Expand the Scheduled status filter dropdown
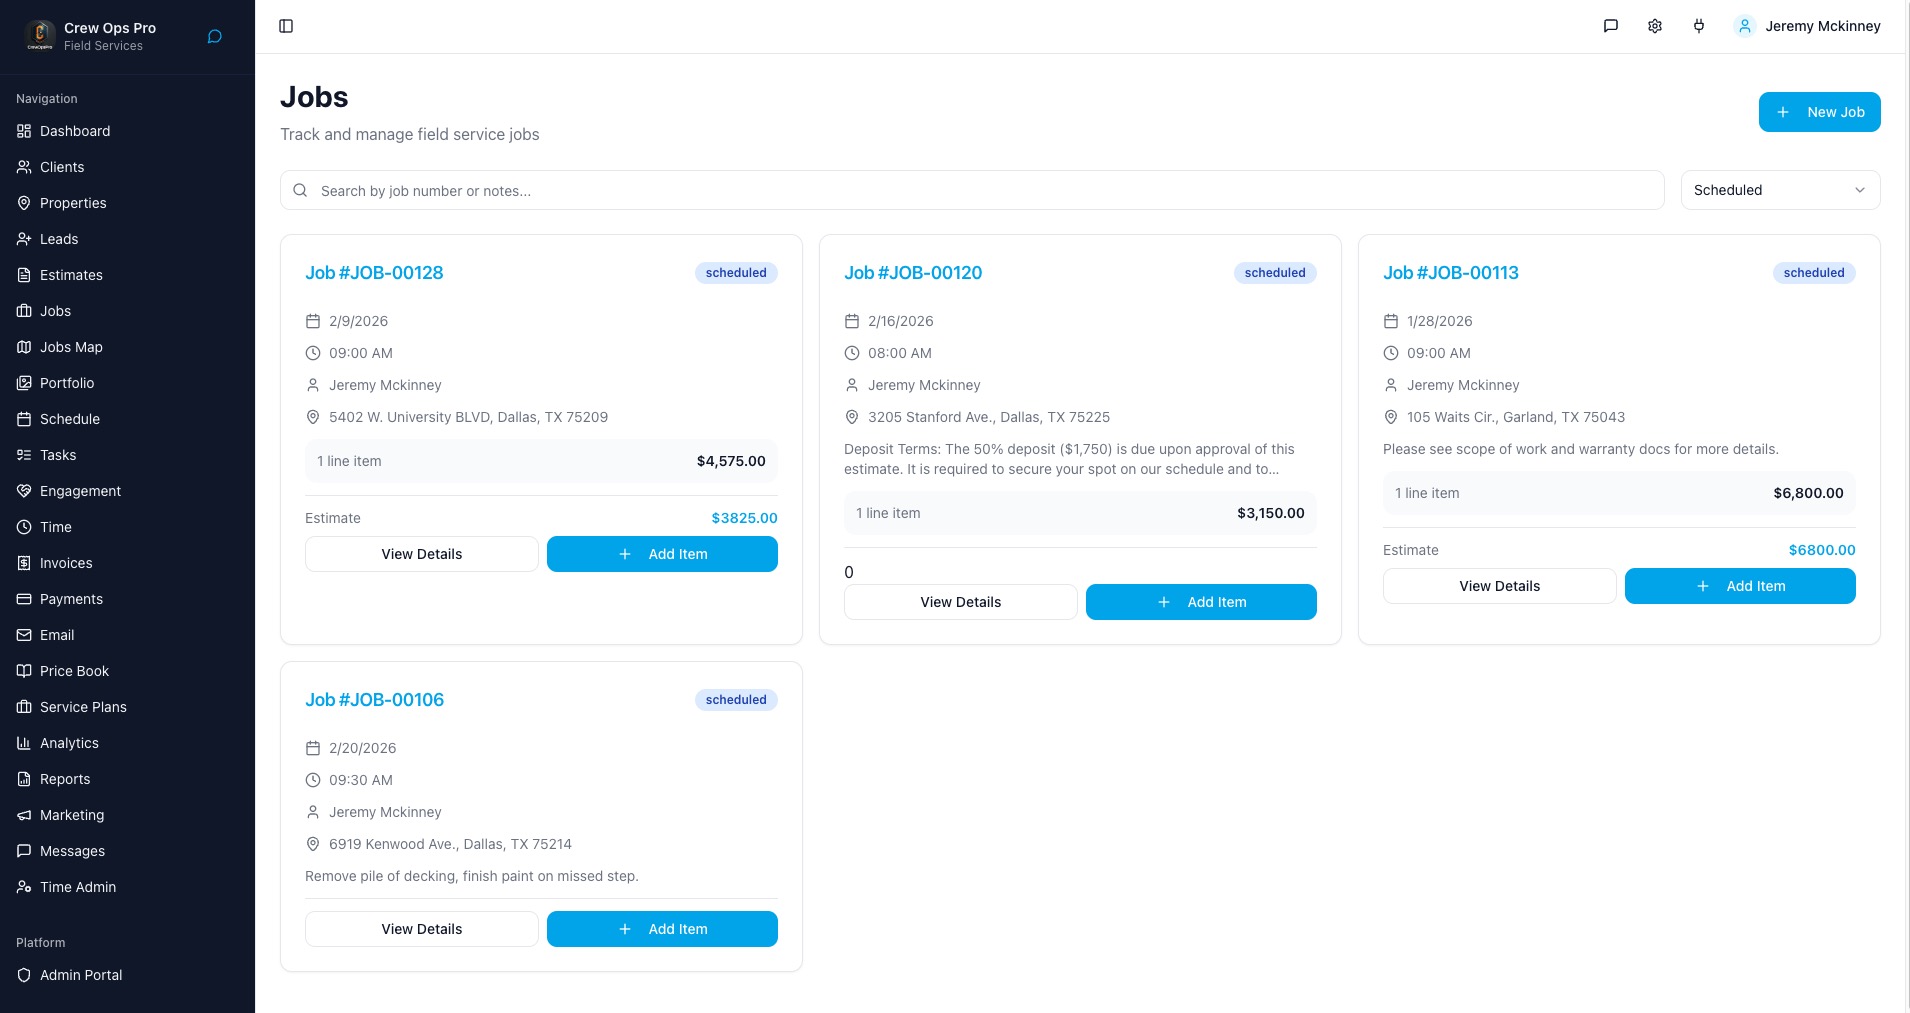The width and height of the screenshot is (1910, 1013). (x=1780, y=190)
